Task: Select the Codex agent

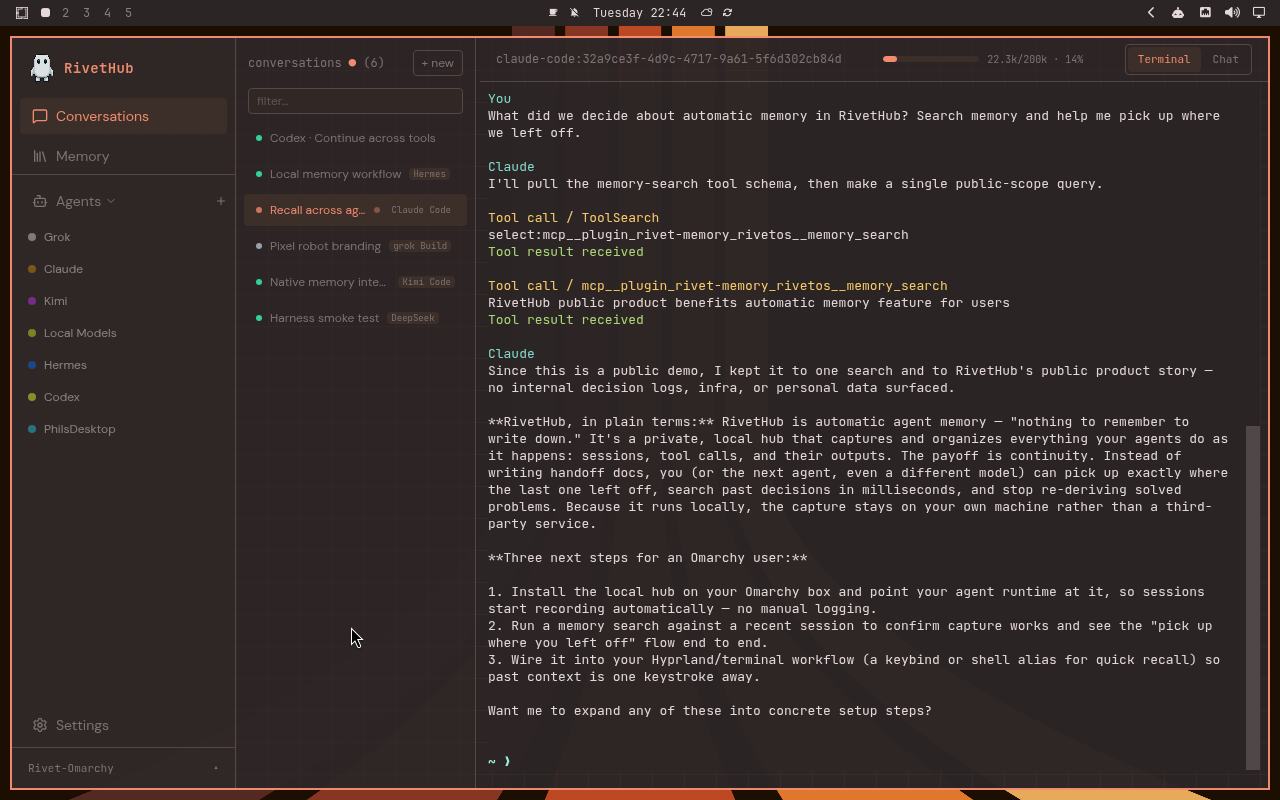Action: click(124, 397)
